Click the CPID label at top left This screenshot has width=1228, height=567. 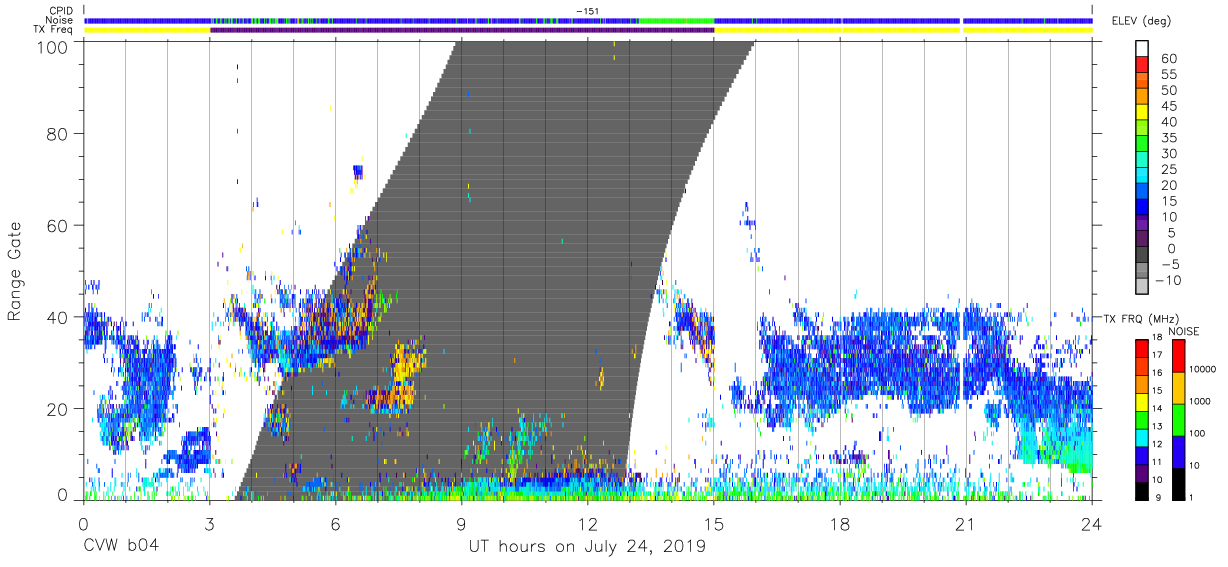[61, 11]
